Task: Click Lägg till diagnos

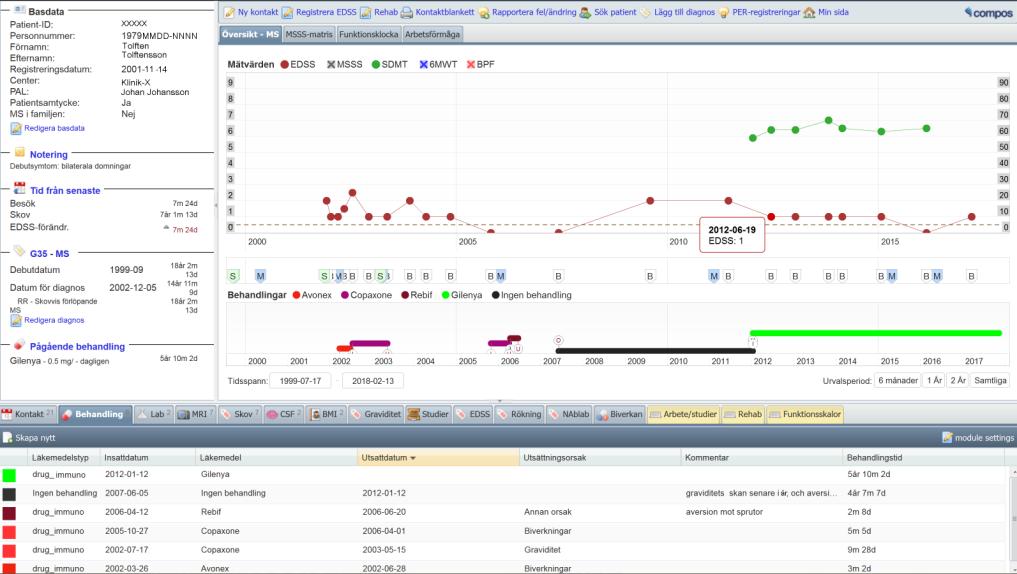Action: pos(677,12)
